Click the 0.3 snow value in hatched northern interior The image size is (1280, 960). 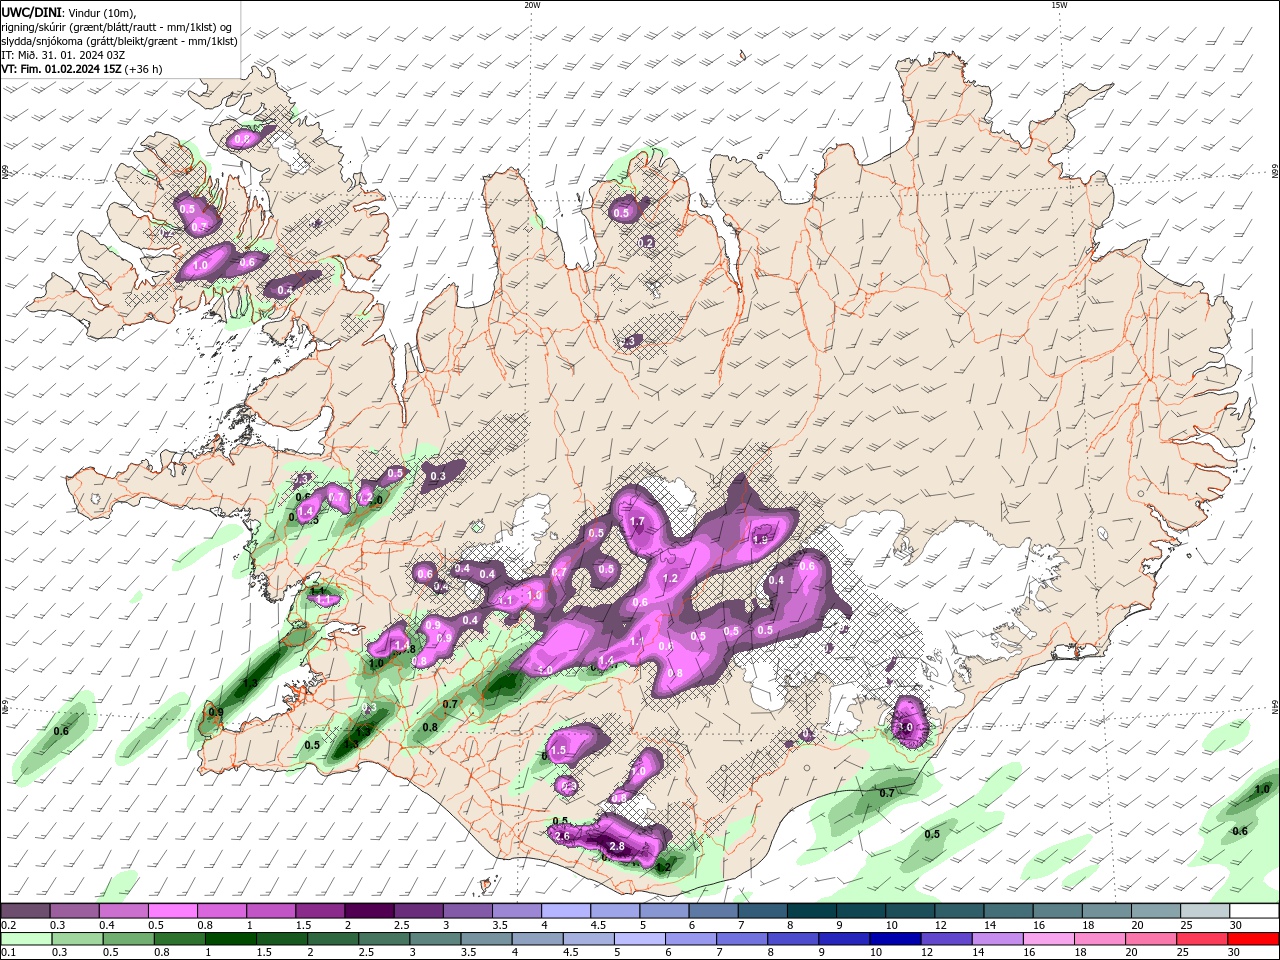pyautogui.click(x=630, y=341)
